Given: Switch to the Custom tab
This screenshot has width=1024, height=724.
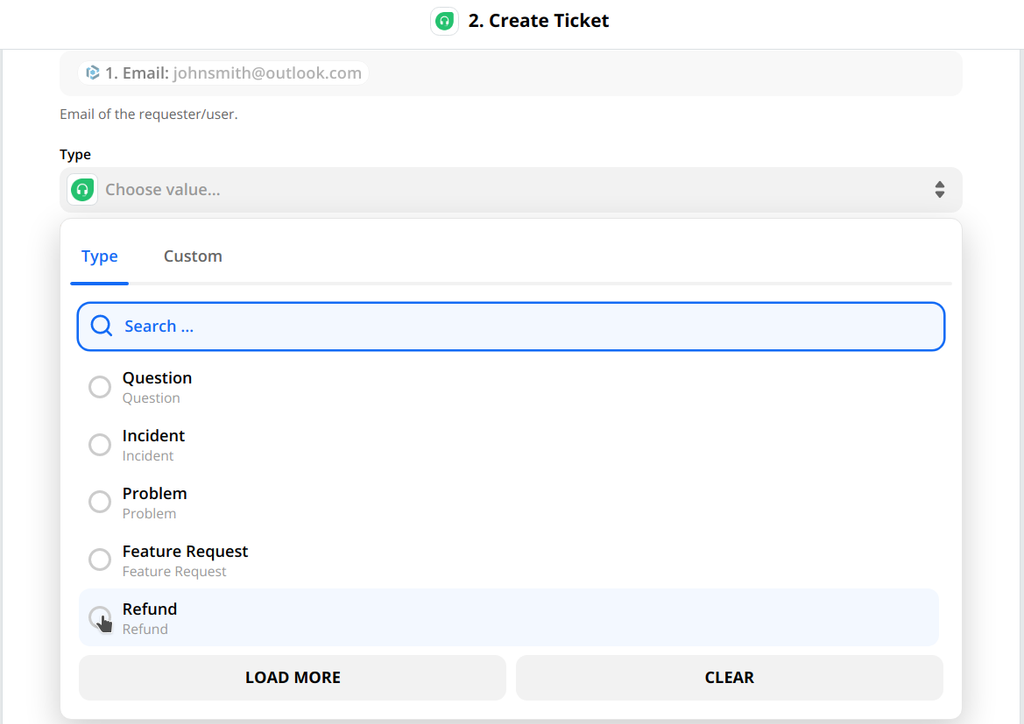Looking at the screenshot, I should tap(192, 256).
